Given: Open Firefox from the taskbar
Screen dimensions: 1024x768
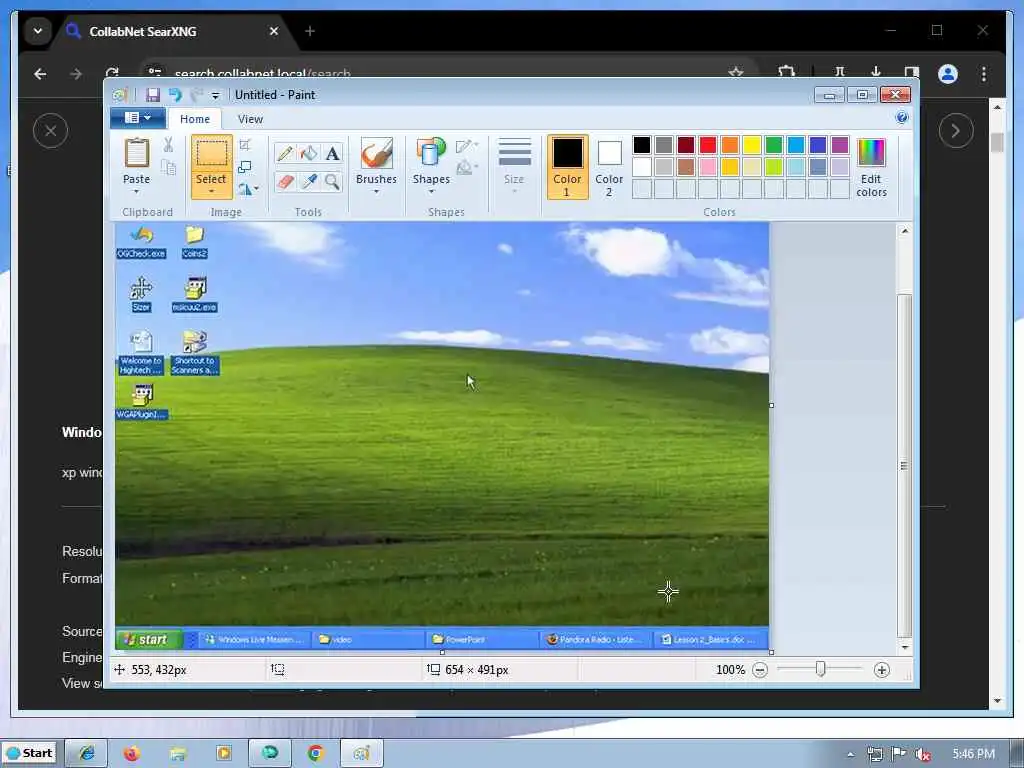Looking at the screenshot, I should tap(132, 754).
